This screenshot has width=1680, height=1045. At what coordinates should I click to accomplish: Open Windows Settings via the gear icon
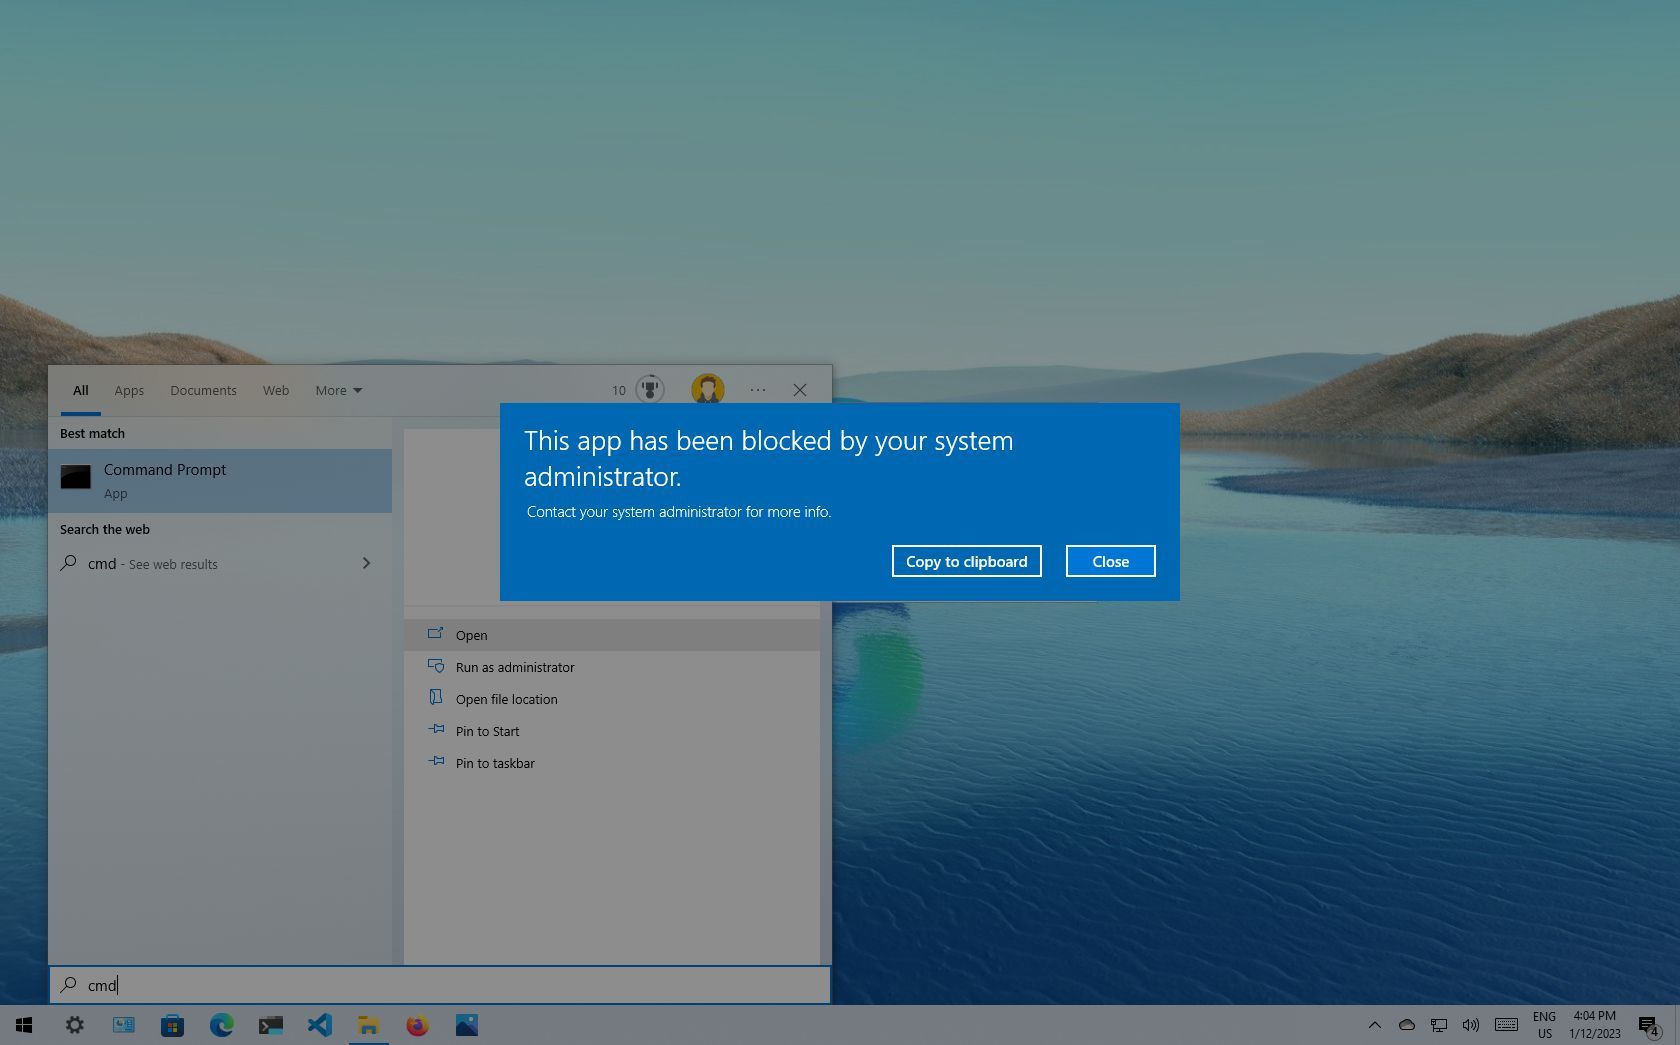pos(74,1025)
